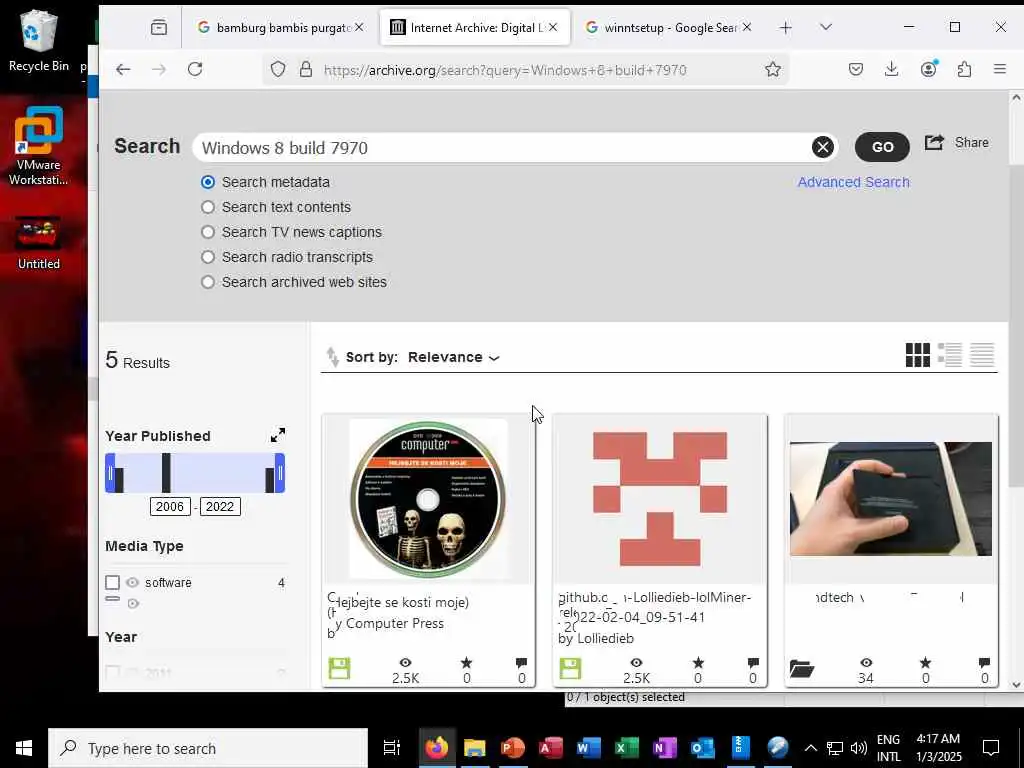Launch OneNote from the taskbar
The width and height of the screenshot is (1024, 768).
pyautogui.click(x=665, y=748)
